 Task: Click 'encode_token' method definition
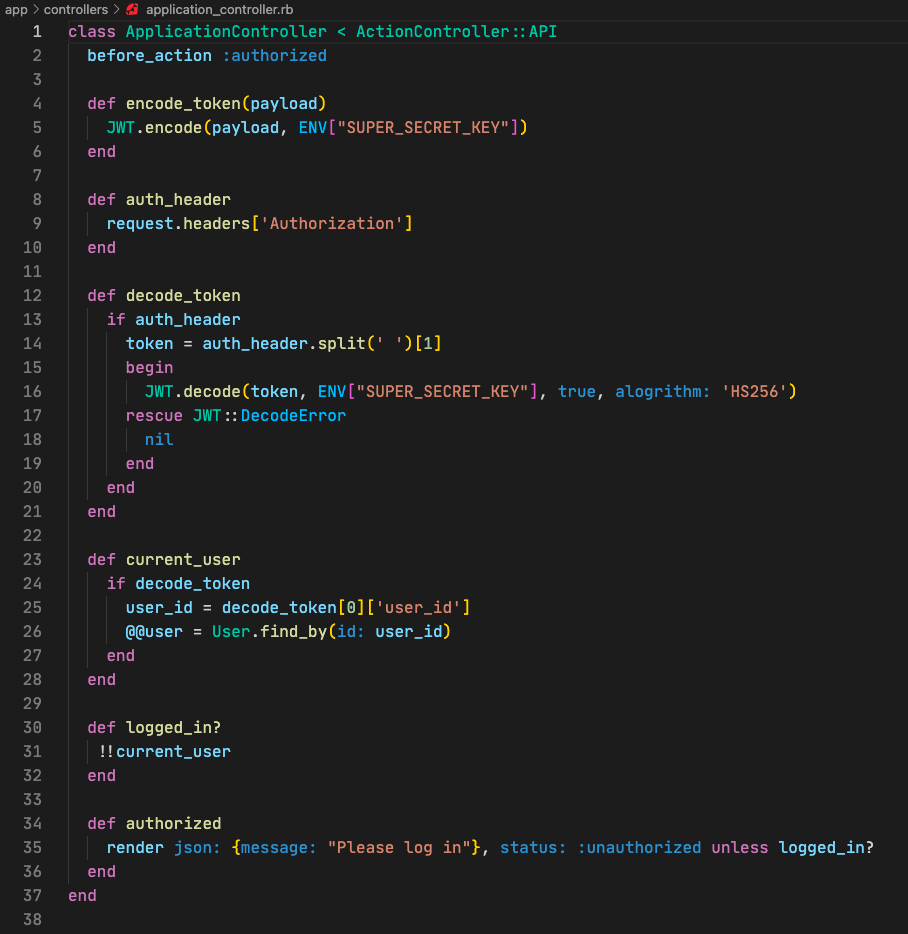click(183, 104)
